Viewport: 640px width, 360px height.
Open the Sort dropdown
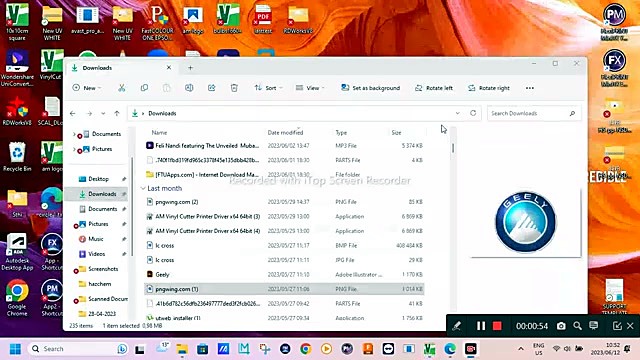point(268,88)
